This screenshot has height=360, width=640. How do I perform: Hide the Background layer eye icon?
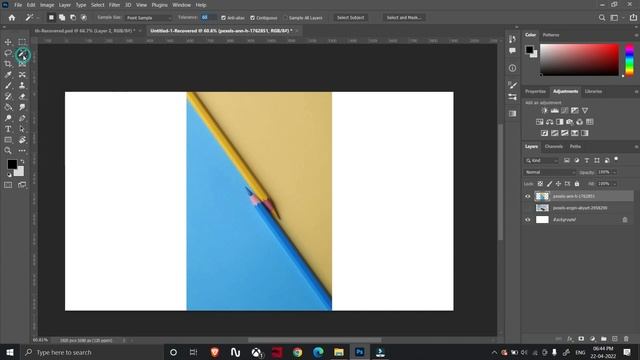(527, 220)
